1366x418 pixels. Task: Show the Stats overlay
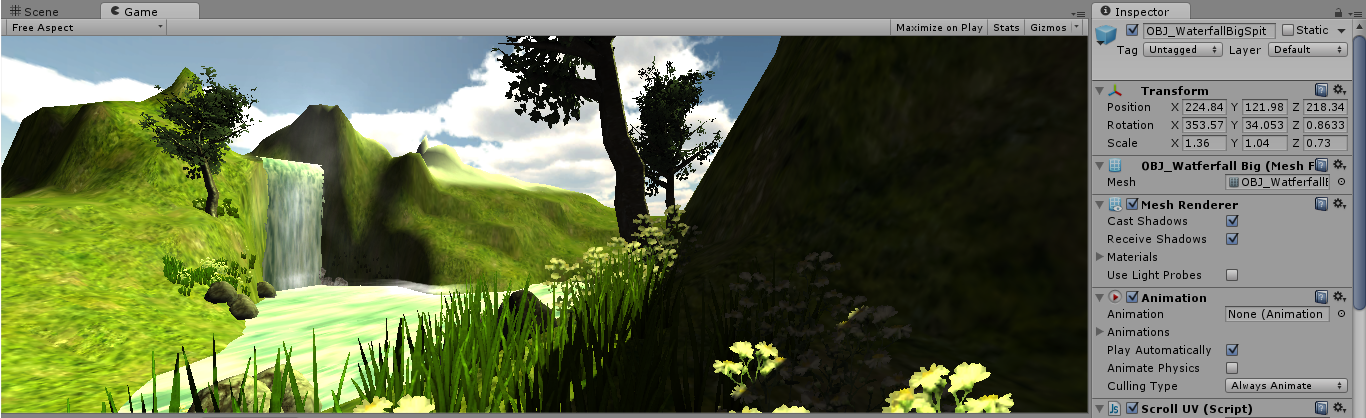(x=1006, y=28)
